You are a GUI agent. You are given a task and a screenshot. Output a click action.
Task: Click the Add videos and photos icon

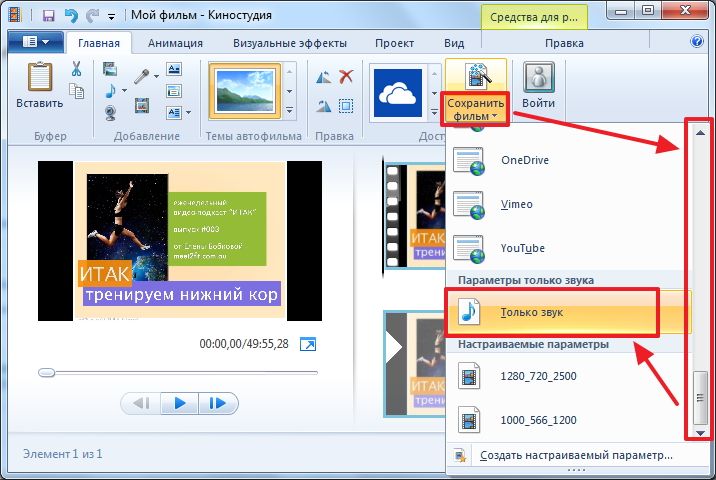point(110,69)
